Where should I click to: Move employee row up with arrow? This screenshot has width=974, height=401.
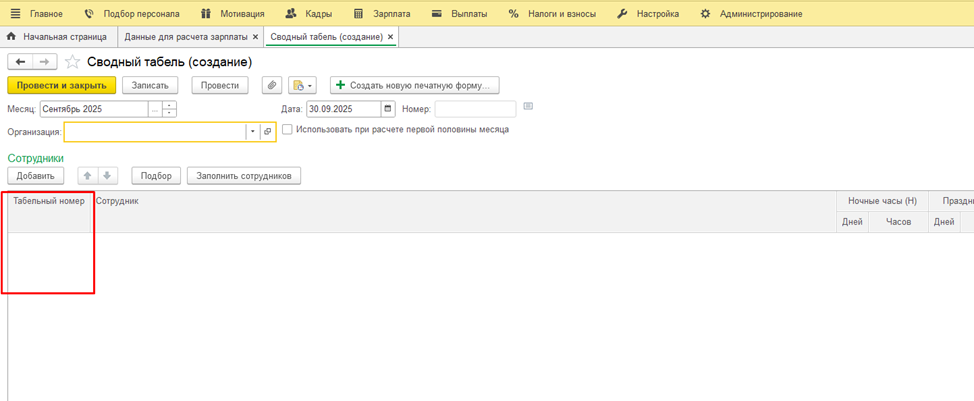[88, 176]
